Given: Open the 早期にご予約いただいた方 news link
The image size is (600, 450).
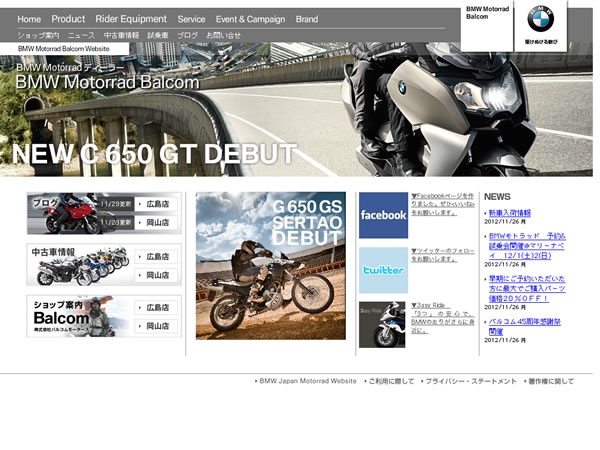Looking at the screenshot, I should coord(527,289).
